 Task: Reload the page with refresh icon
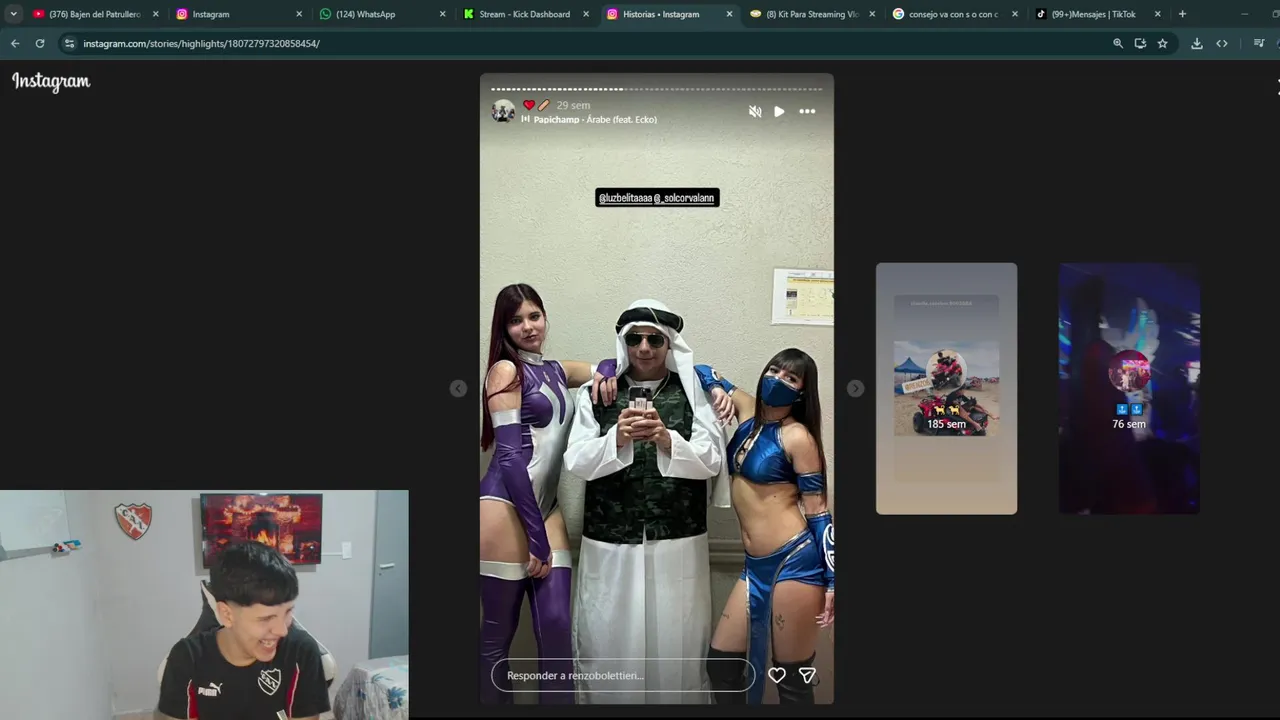tap(40, 43)
